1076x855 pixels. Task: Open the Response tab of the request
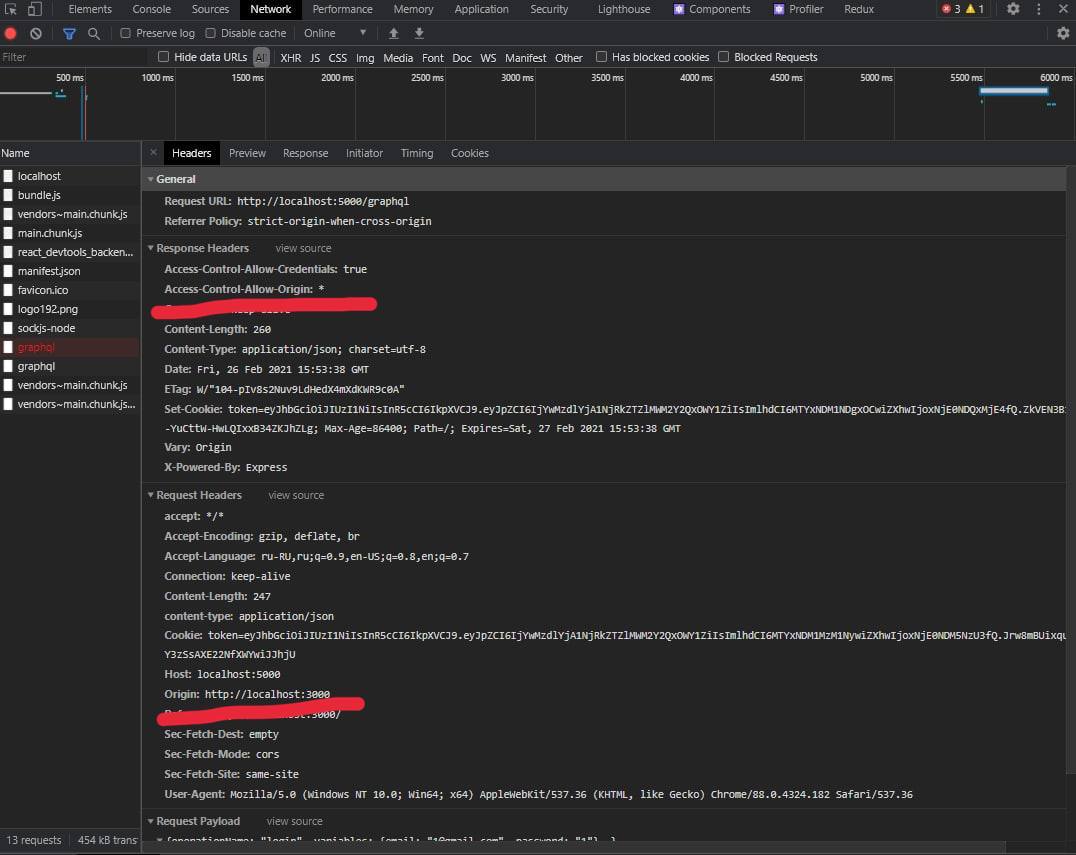pos(305,153)
